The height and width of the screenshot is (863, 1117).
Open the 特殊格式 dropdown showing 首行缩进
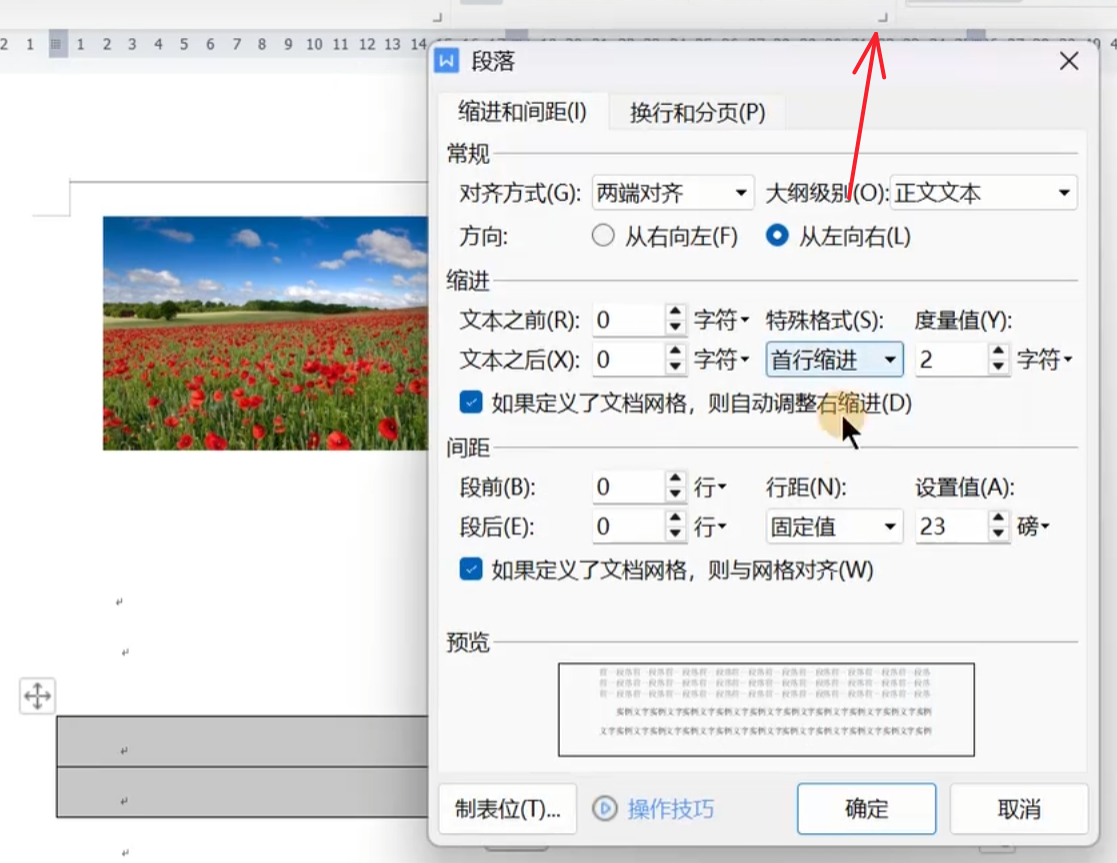coord(834,360)
